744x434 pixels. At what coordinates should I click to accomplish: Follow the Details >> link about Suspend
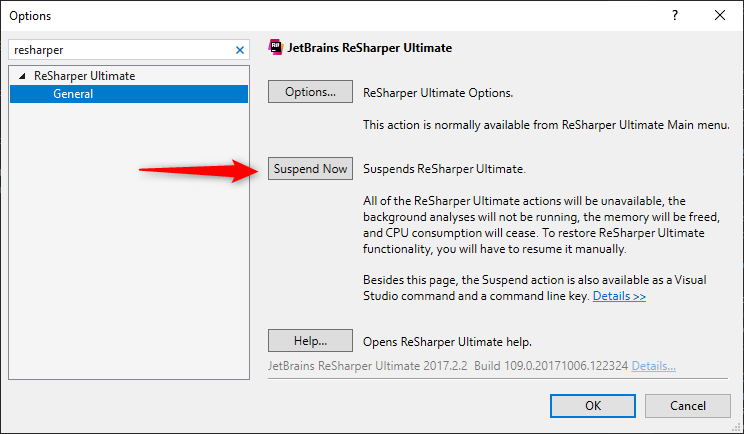click(x=619, y=296)
